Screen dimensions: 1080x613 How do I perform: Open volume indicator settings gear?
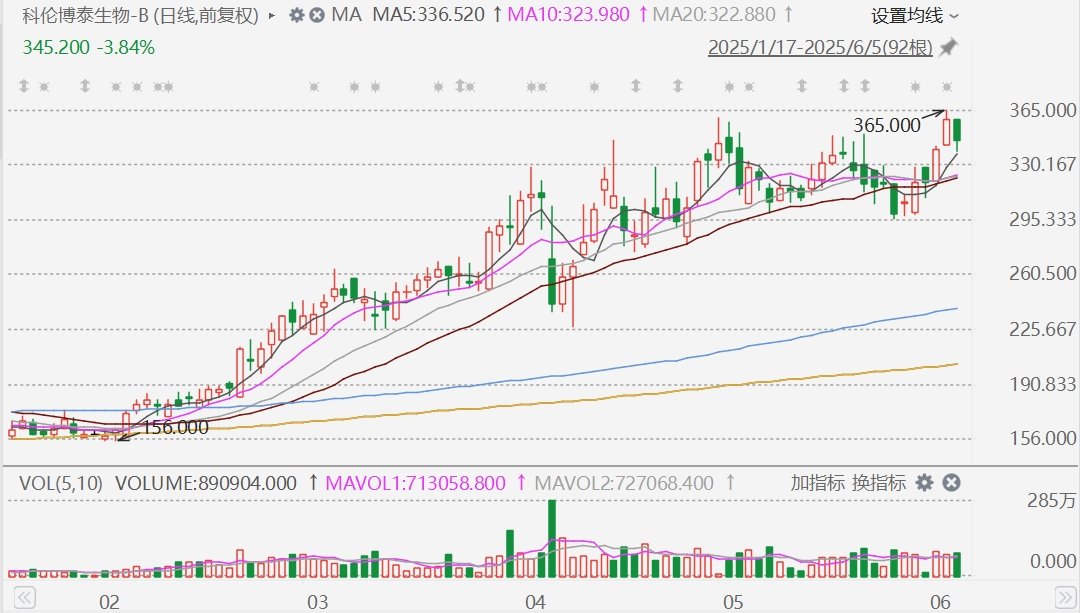tap(925, 483)
